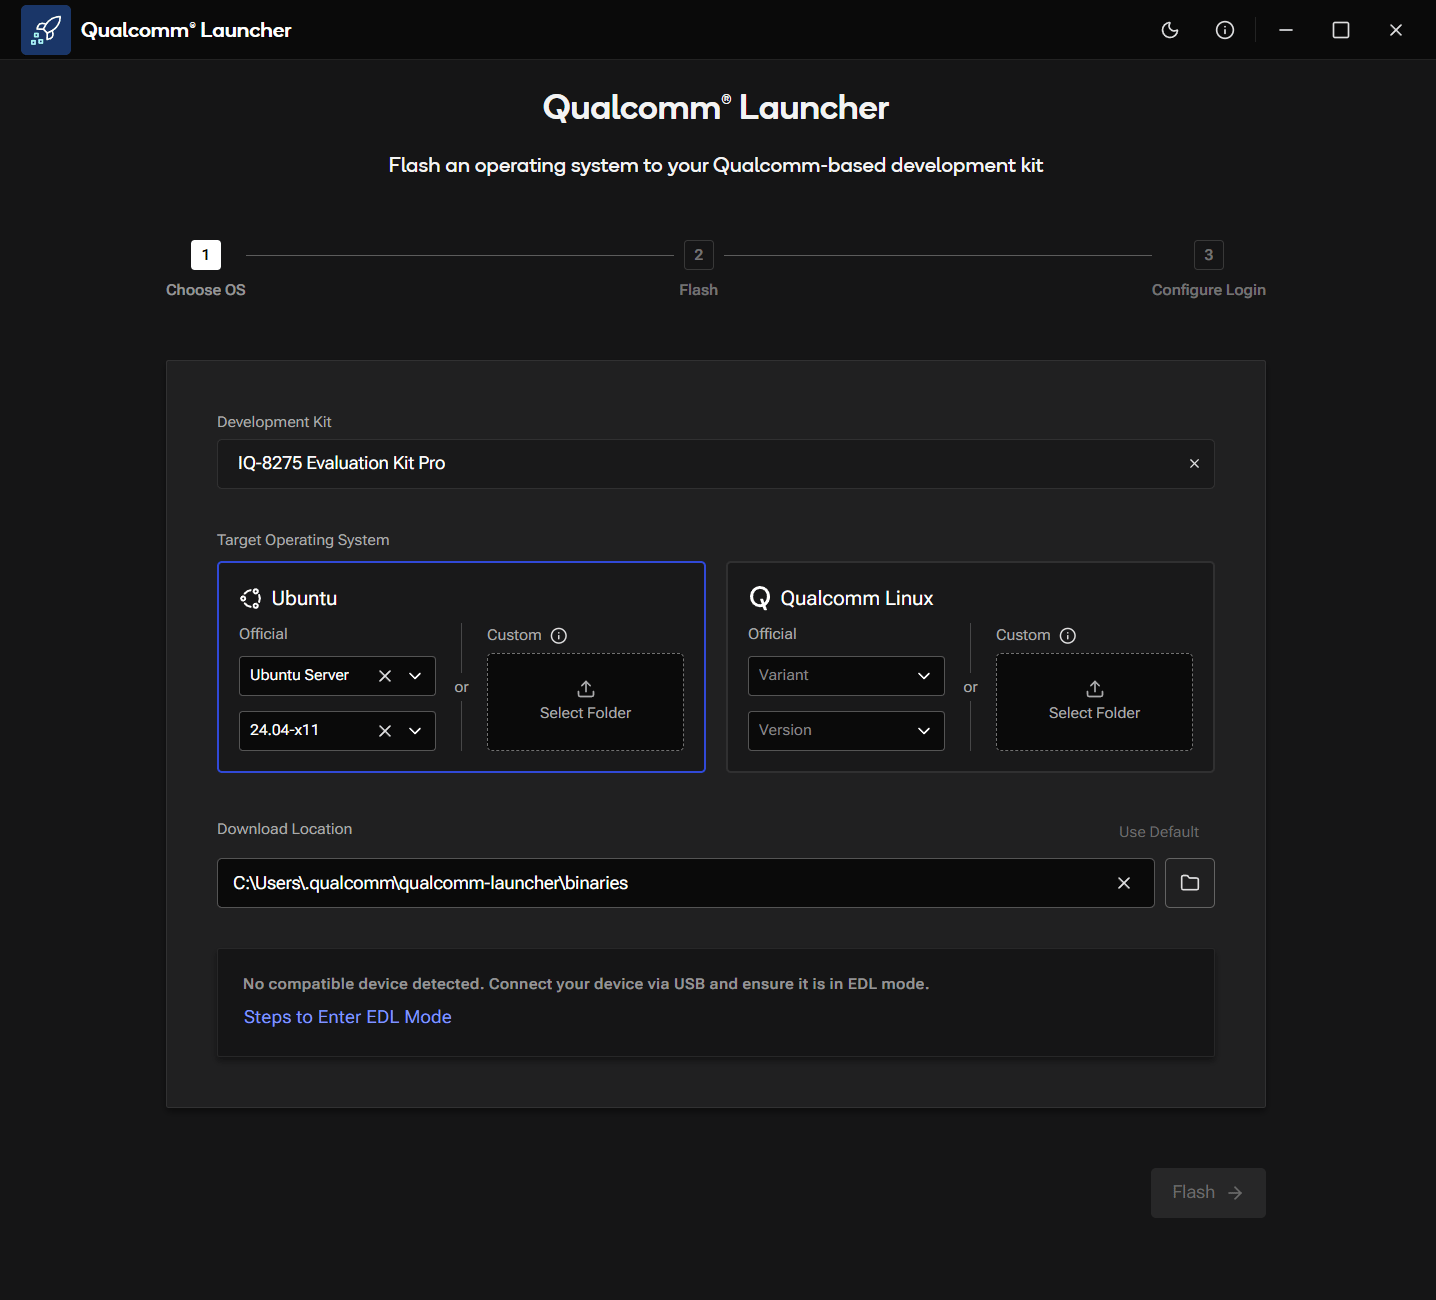Click the info icon next to Ubuntu Custom
Image resolution: width=1436 pixels, height=1300 pixels.
(x=559, y=636)
